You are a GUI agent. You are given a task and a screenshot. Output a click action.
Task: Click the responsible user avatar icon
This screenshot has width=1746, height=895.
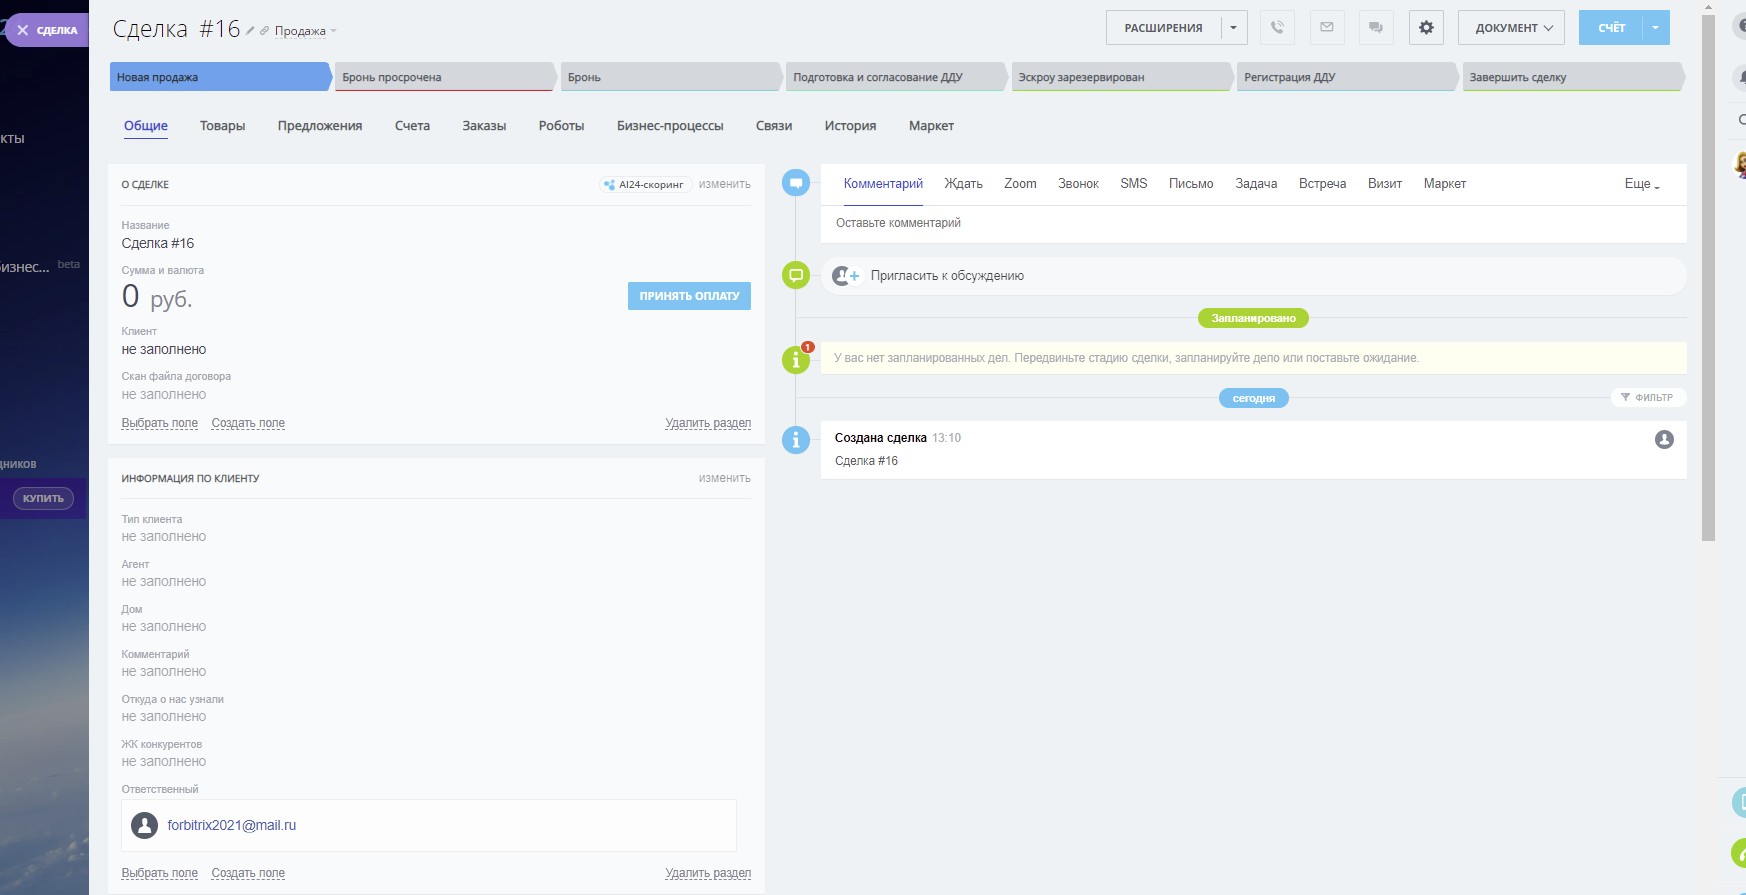pyautogui.click(x=145, y=825)
